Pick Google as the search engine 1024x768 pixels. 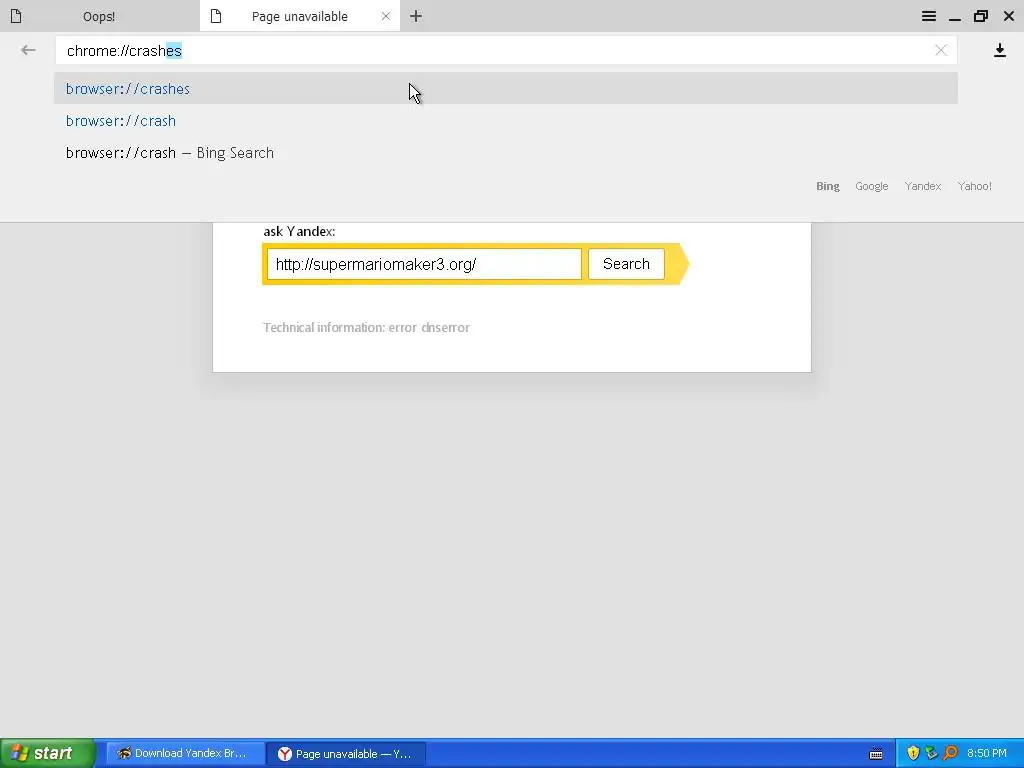tap(872, 186)
